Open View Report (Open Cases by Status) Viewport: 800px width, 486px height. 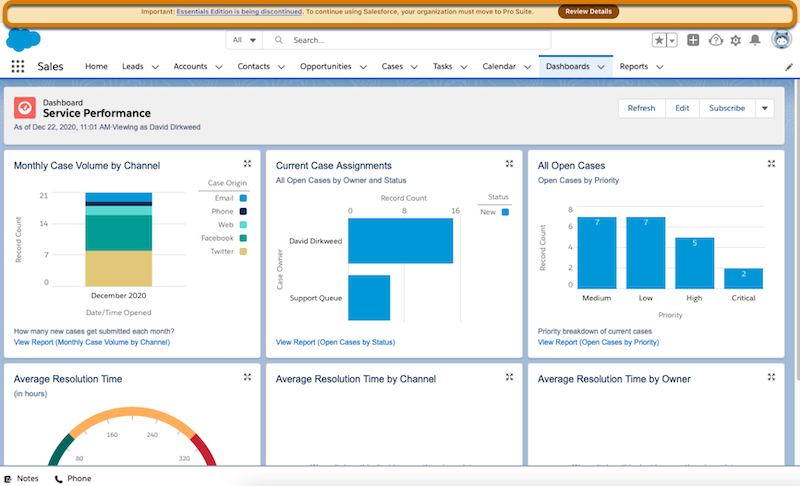point(335,342)
